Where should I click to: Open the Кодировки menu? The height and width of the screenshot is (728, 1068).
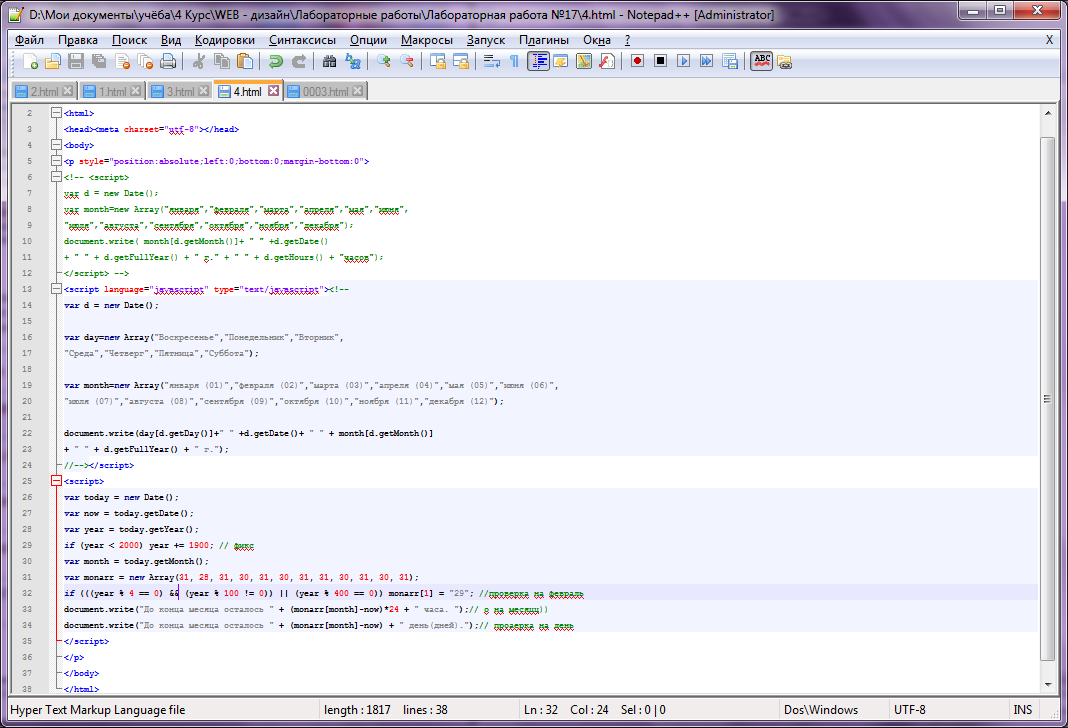point(225,40)
